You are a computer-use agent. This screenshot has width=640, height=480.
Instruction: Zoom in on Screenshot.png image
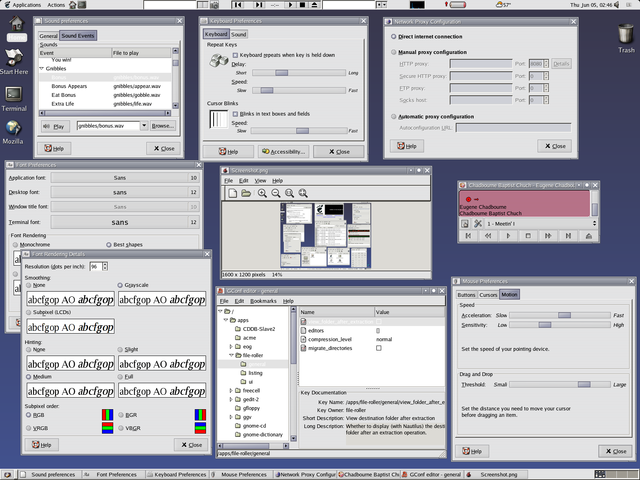262,193
